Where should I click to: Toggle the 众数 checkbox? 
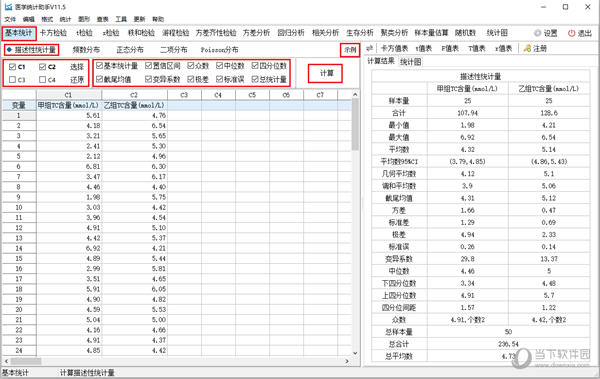(191, 66)
